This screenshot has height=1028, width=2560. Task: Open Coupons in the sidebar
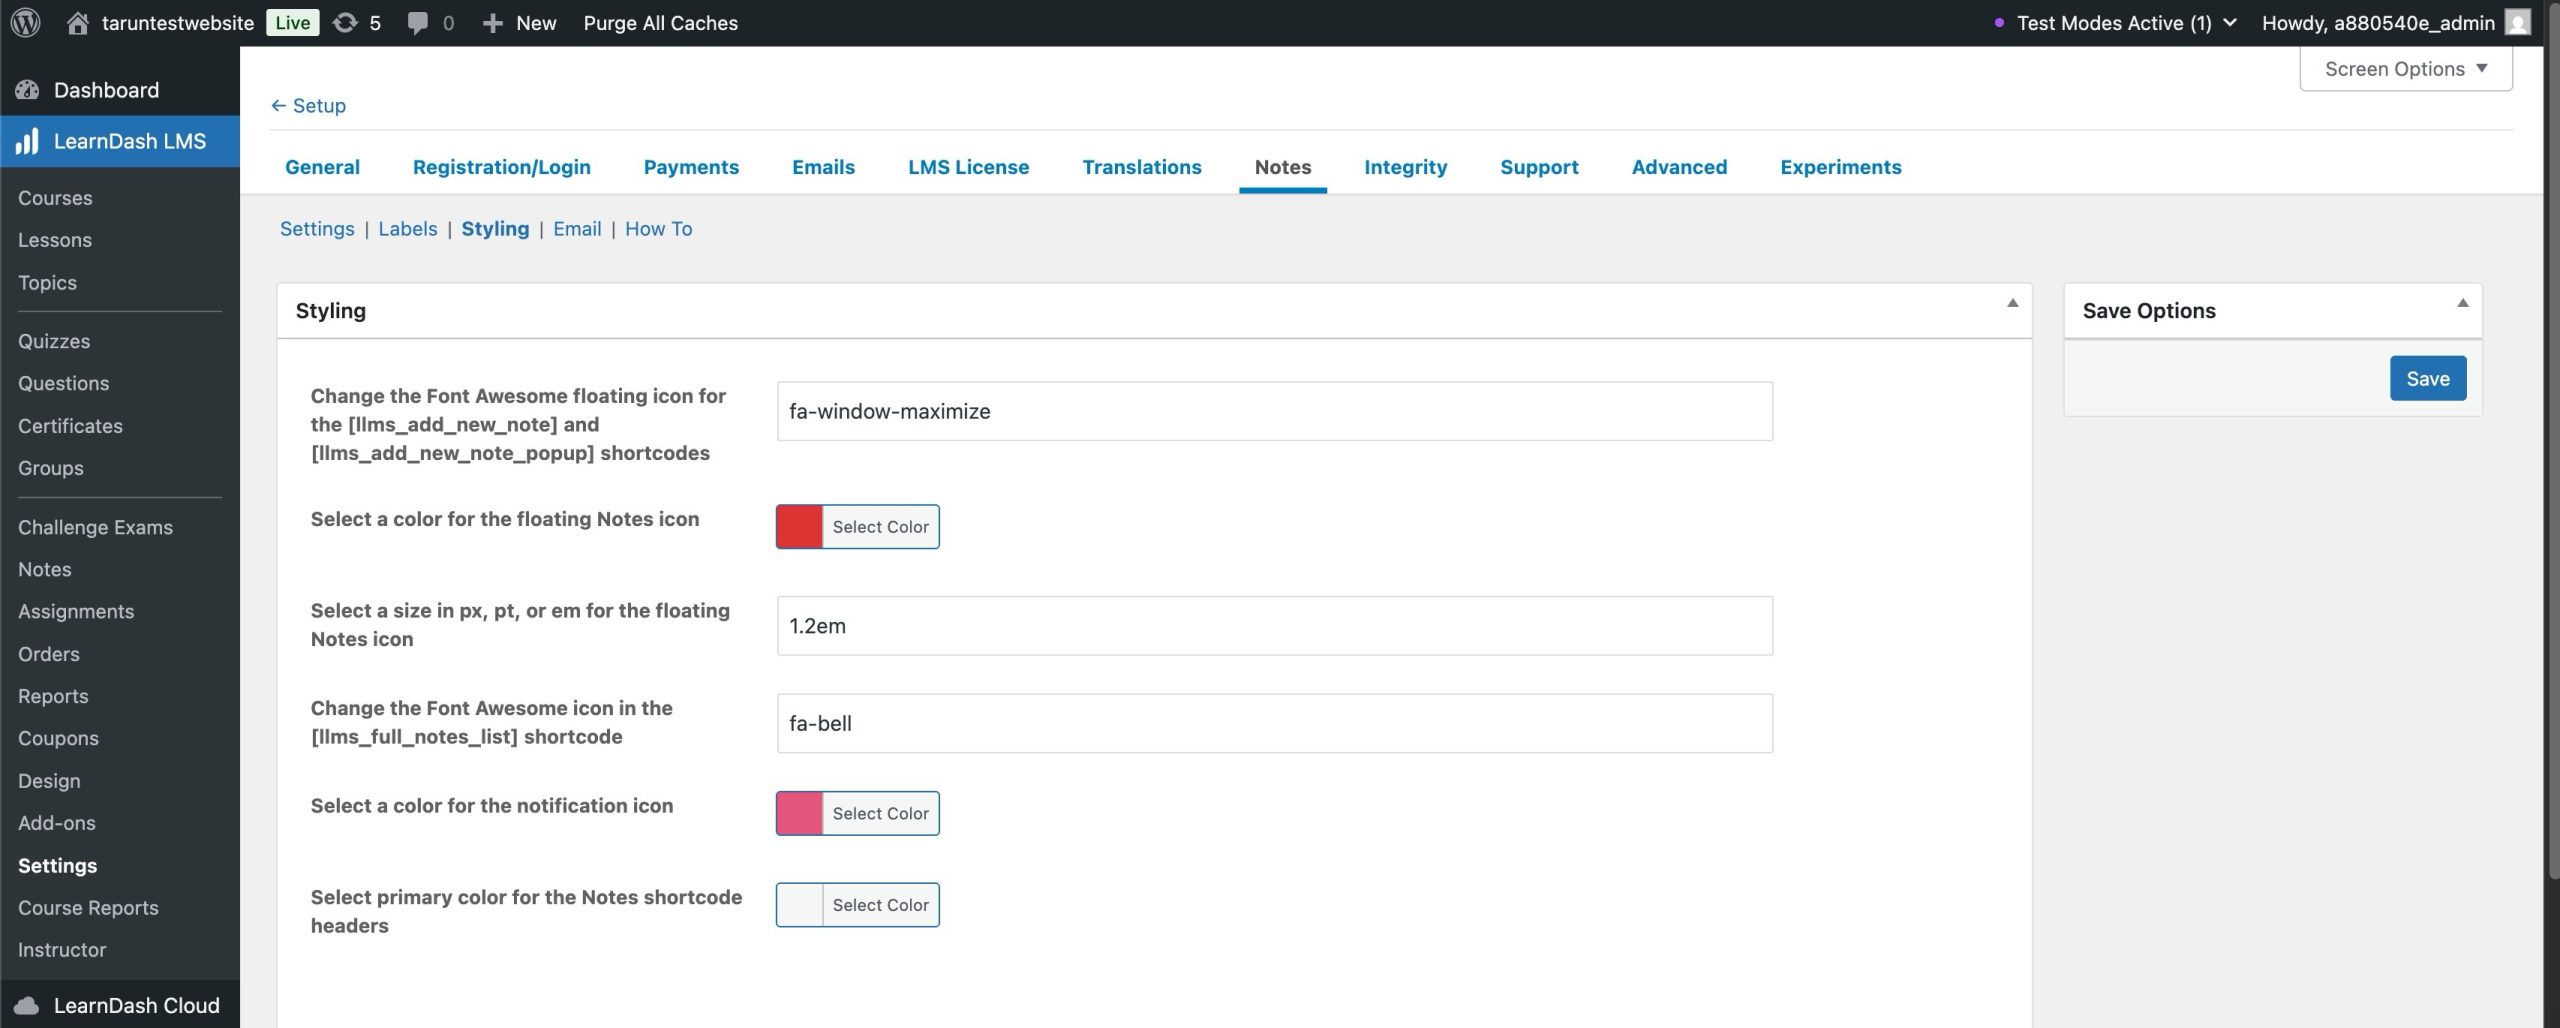pos(58,738)
